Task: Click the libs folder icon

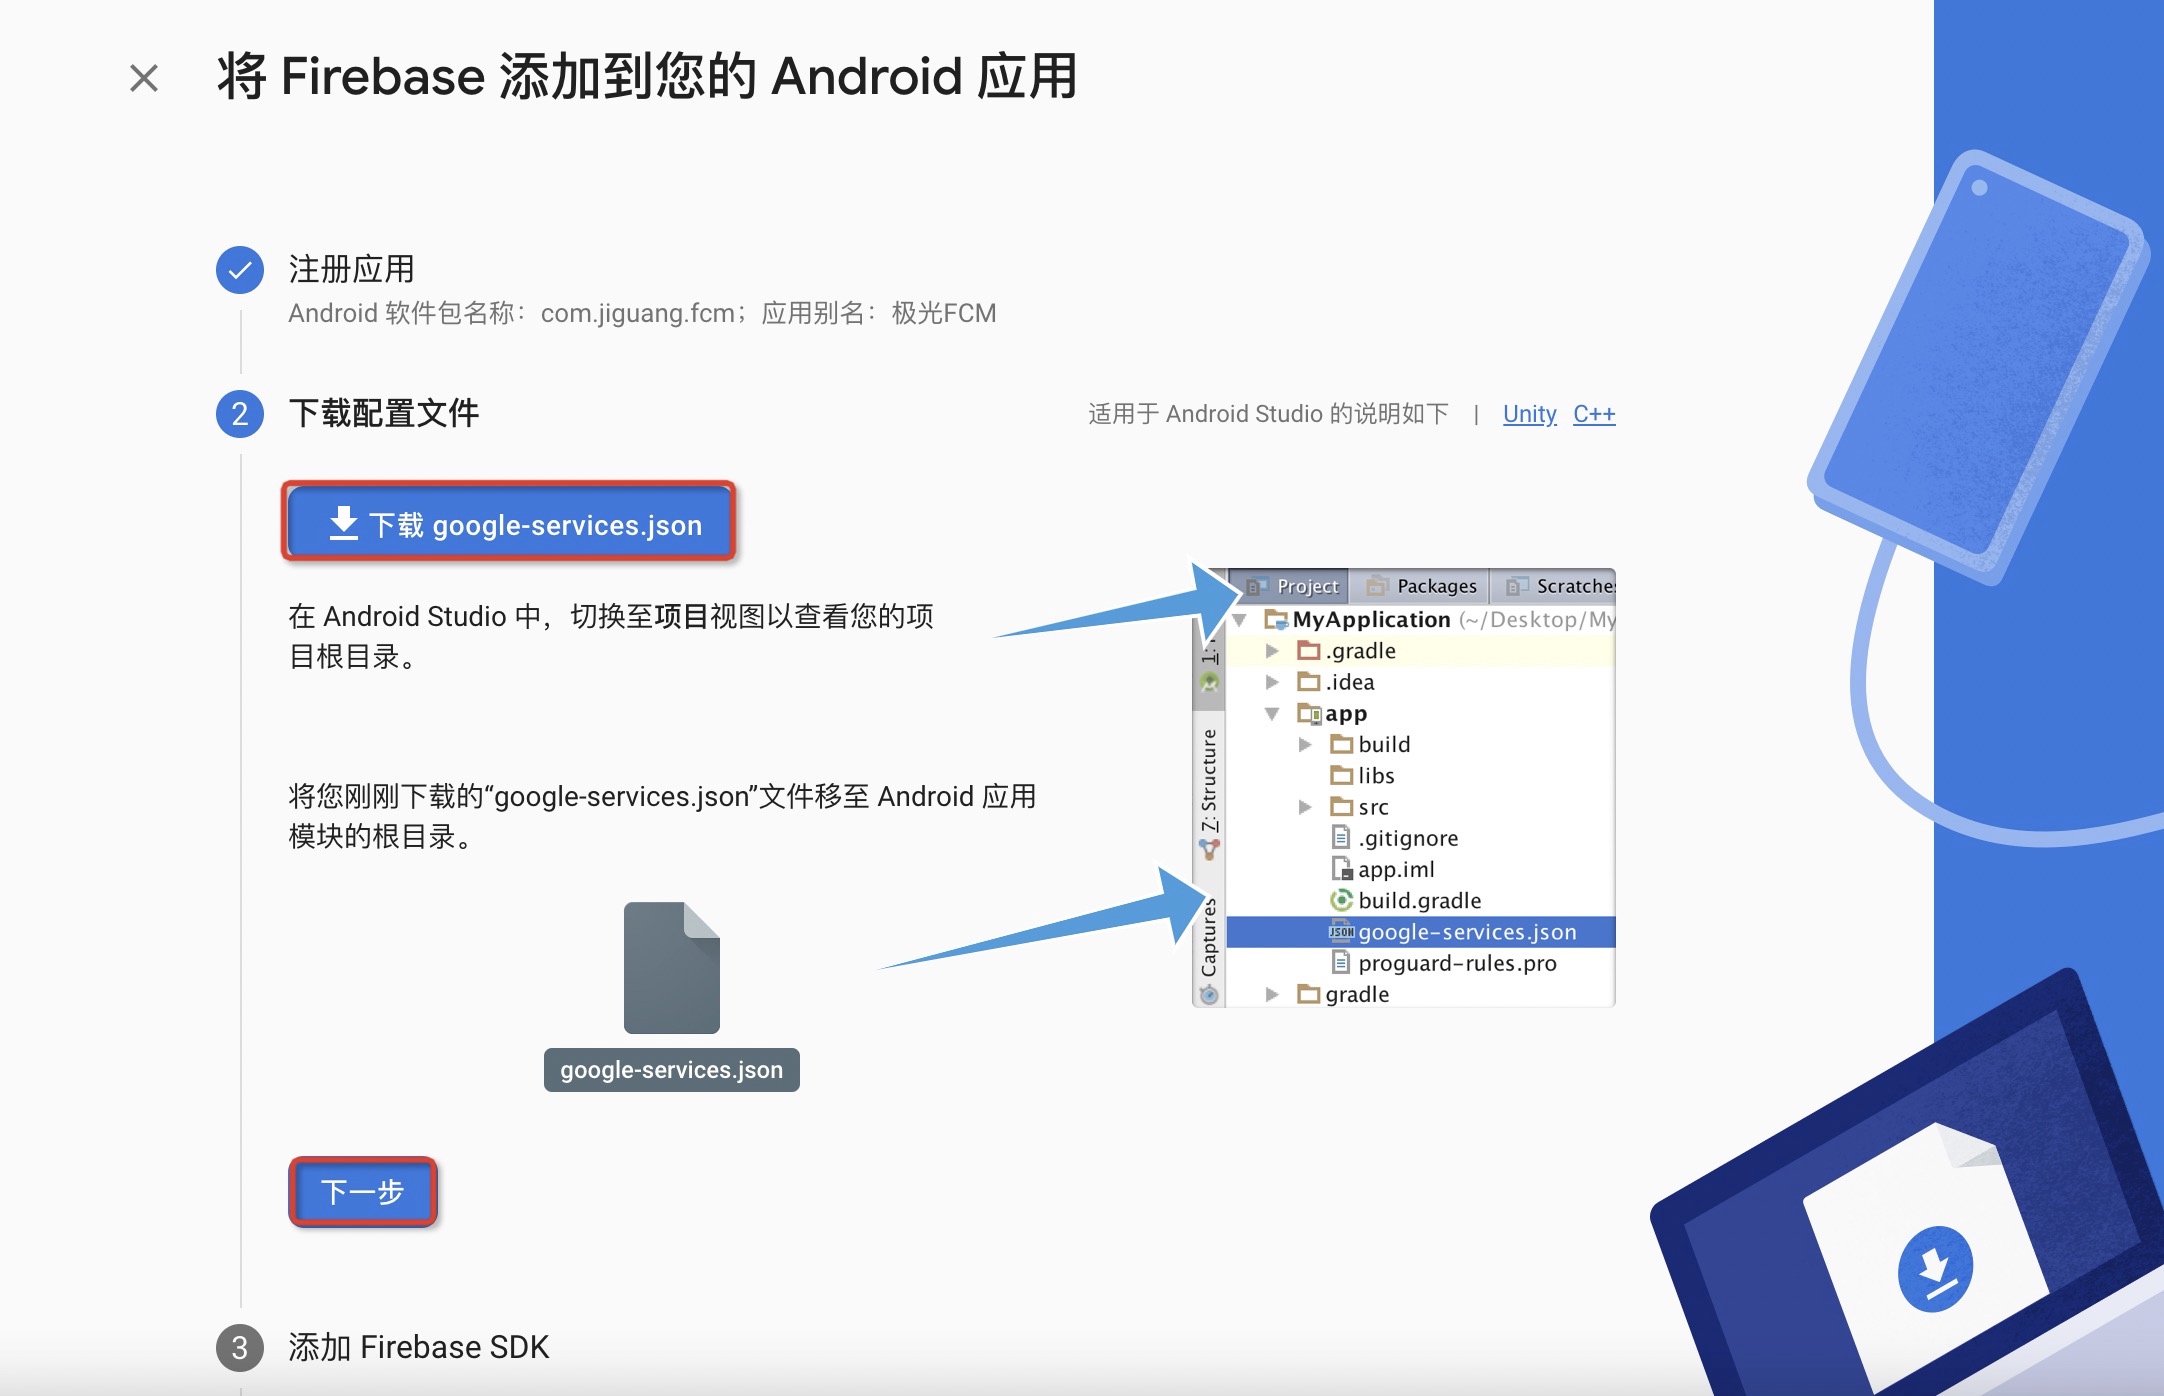Action: click(x=1341, y=775)
